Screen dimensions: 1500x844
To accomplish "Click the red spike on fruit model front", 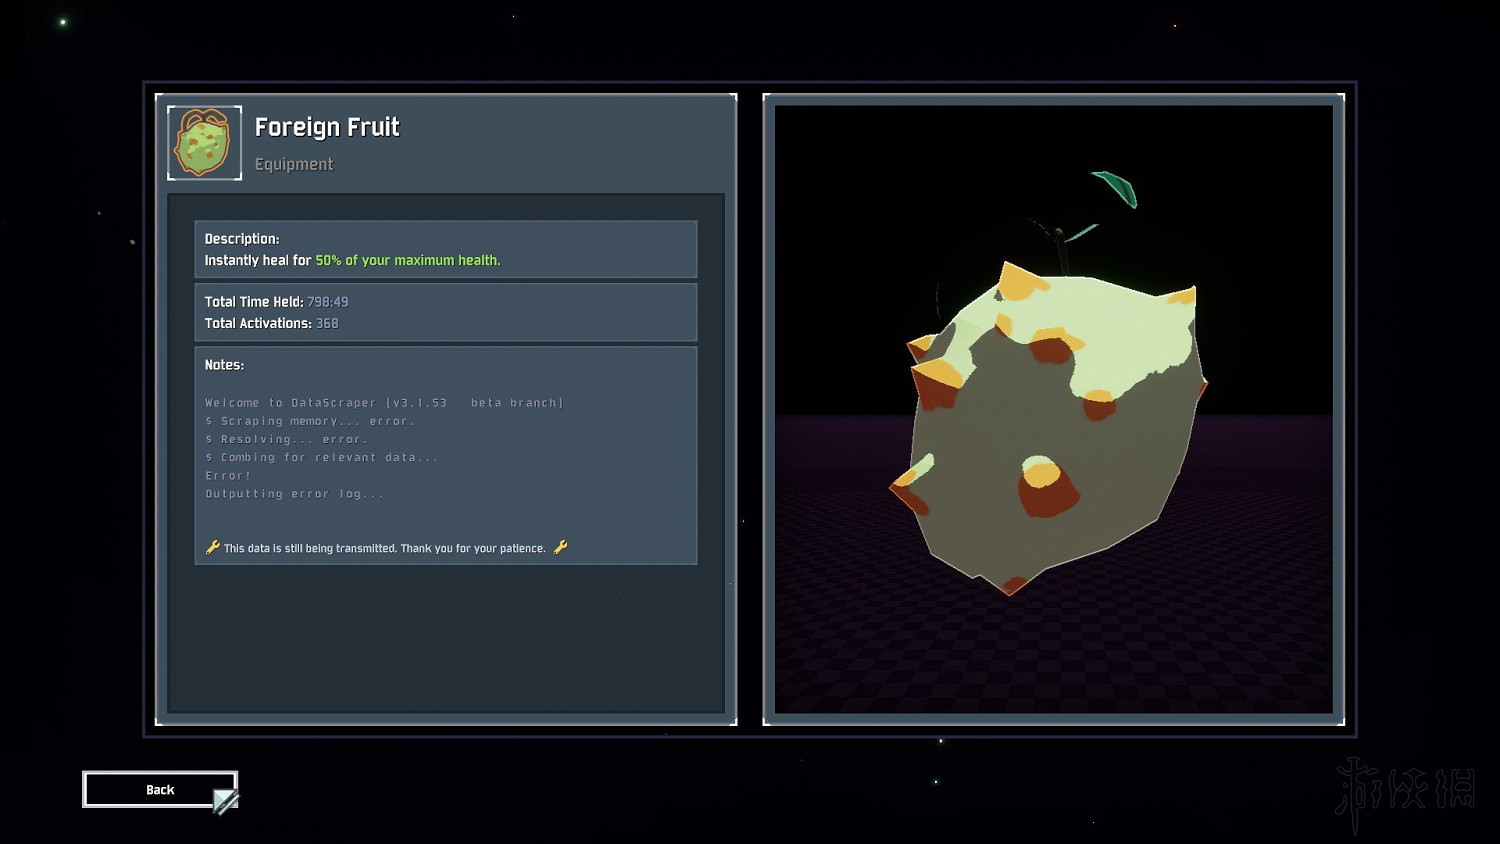I will pyautogui.click(x=1046, y=489).
